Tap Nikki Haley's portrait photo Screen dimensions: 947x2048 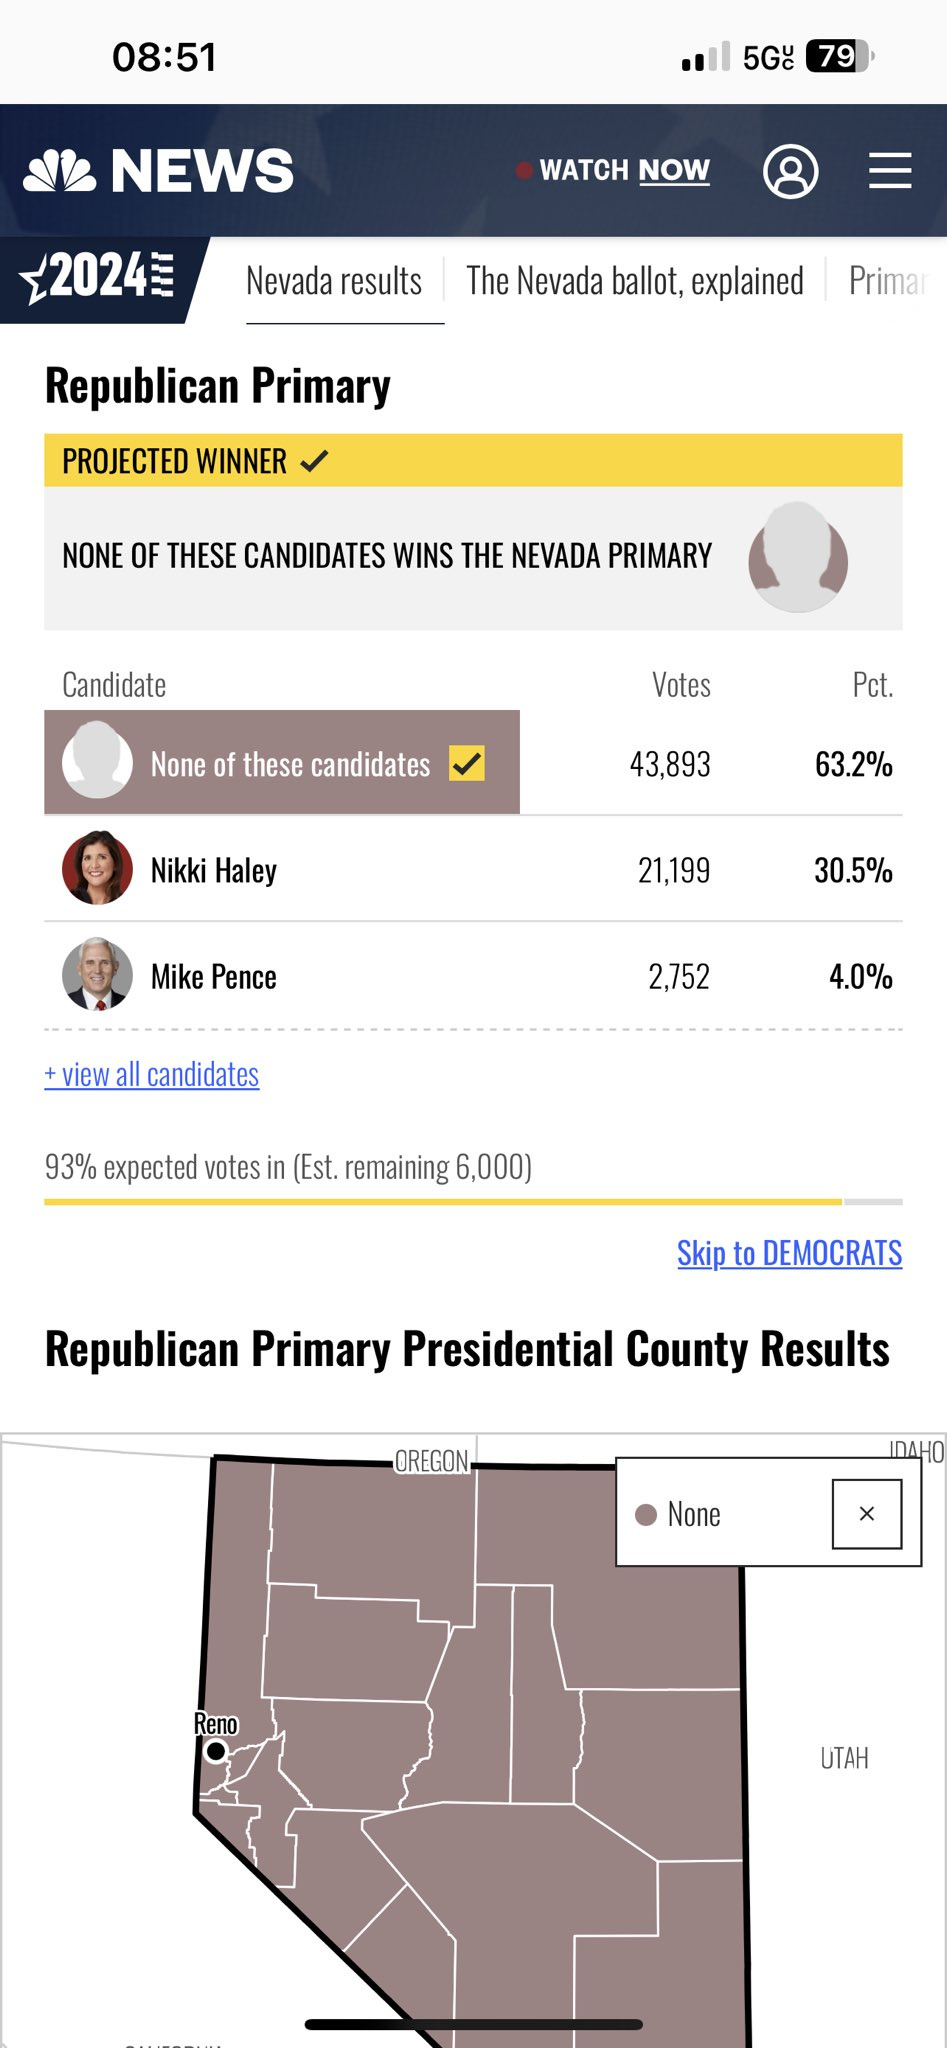click(x=97, y=868)
